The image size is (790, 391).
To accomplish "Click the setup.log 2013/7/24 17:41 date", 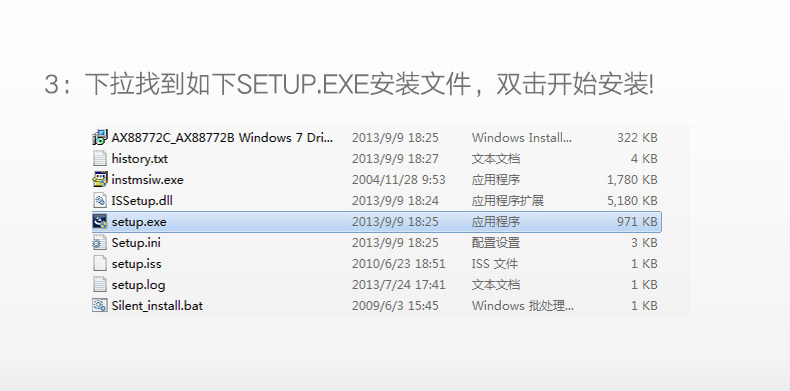I will (x=399, y=285).
